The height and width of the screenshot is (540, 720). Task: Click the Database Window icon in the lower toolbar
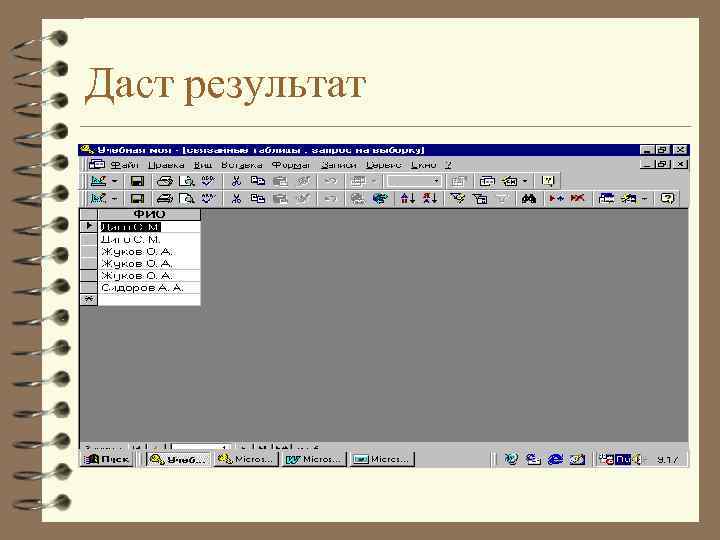click(x=606, y=198)
